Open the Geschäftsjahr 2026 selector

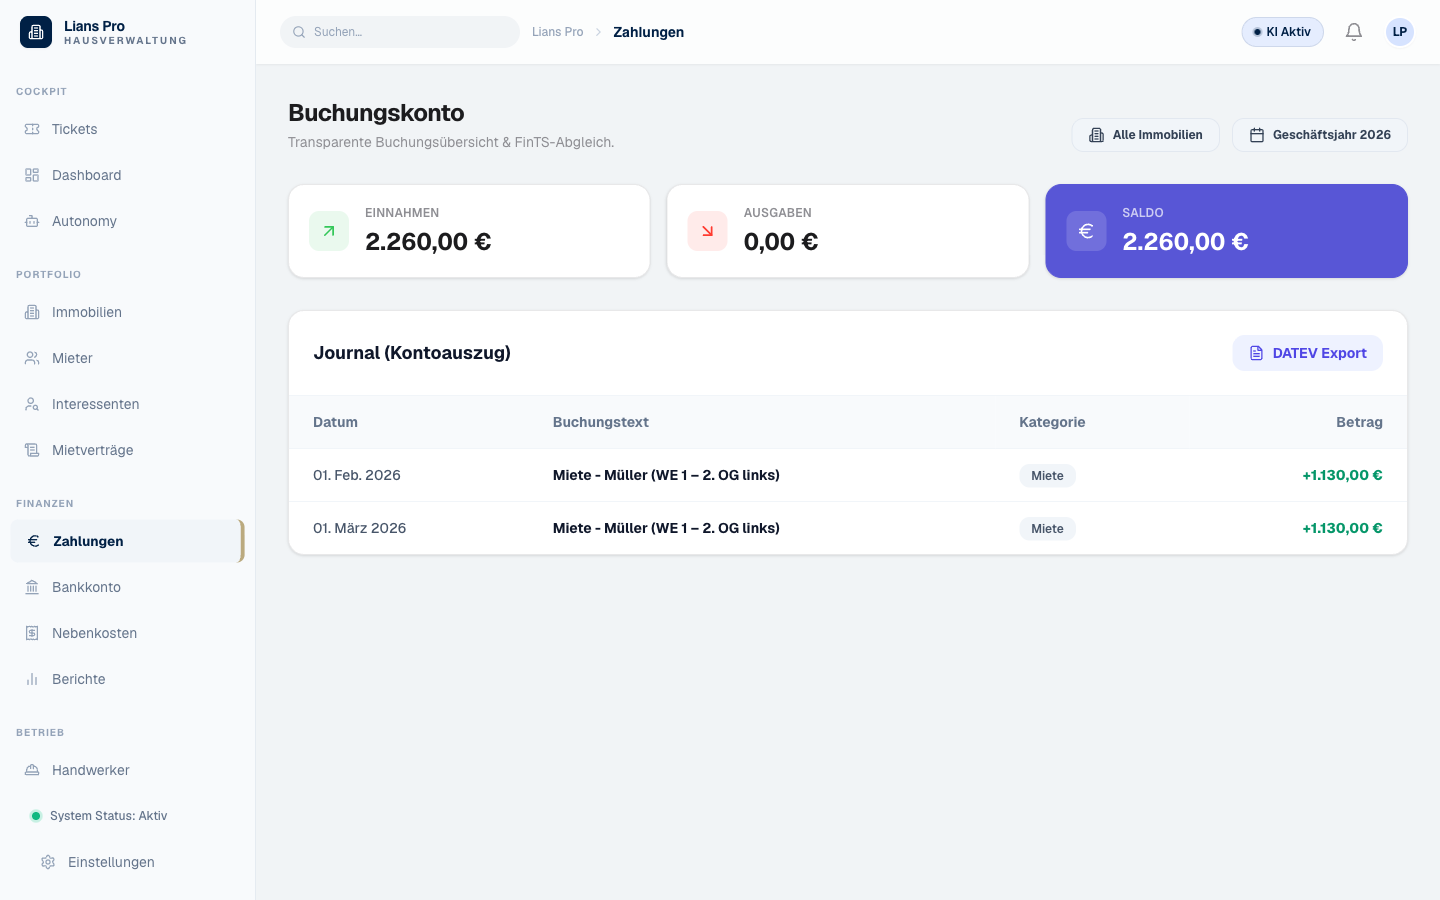pos(1320,135)
